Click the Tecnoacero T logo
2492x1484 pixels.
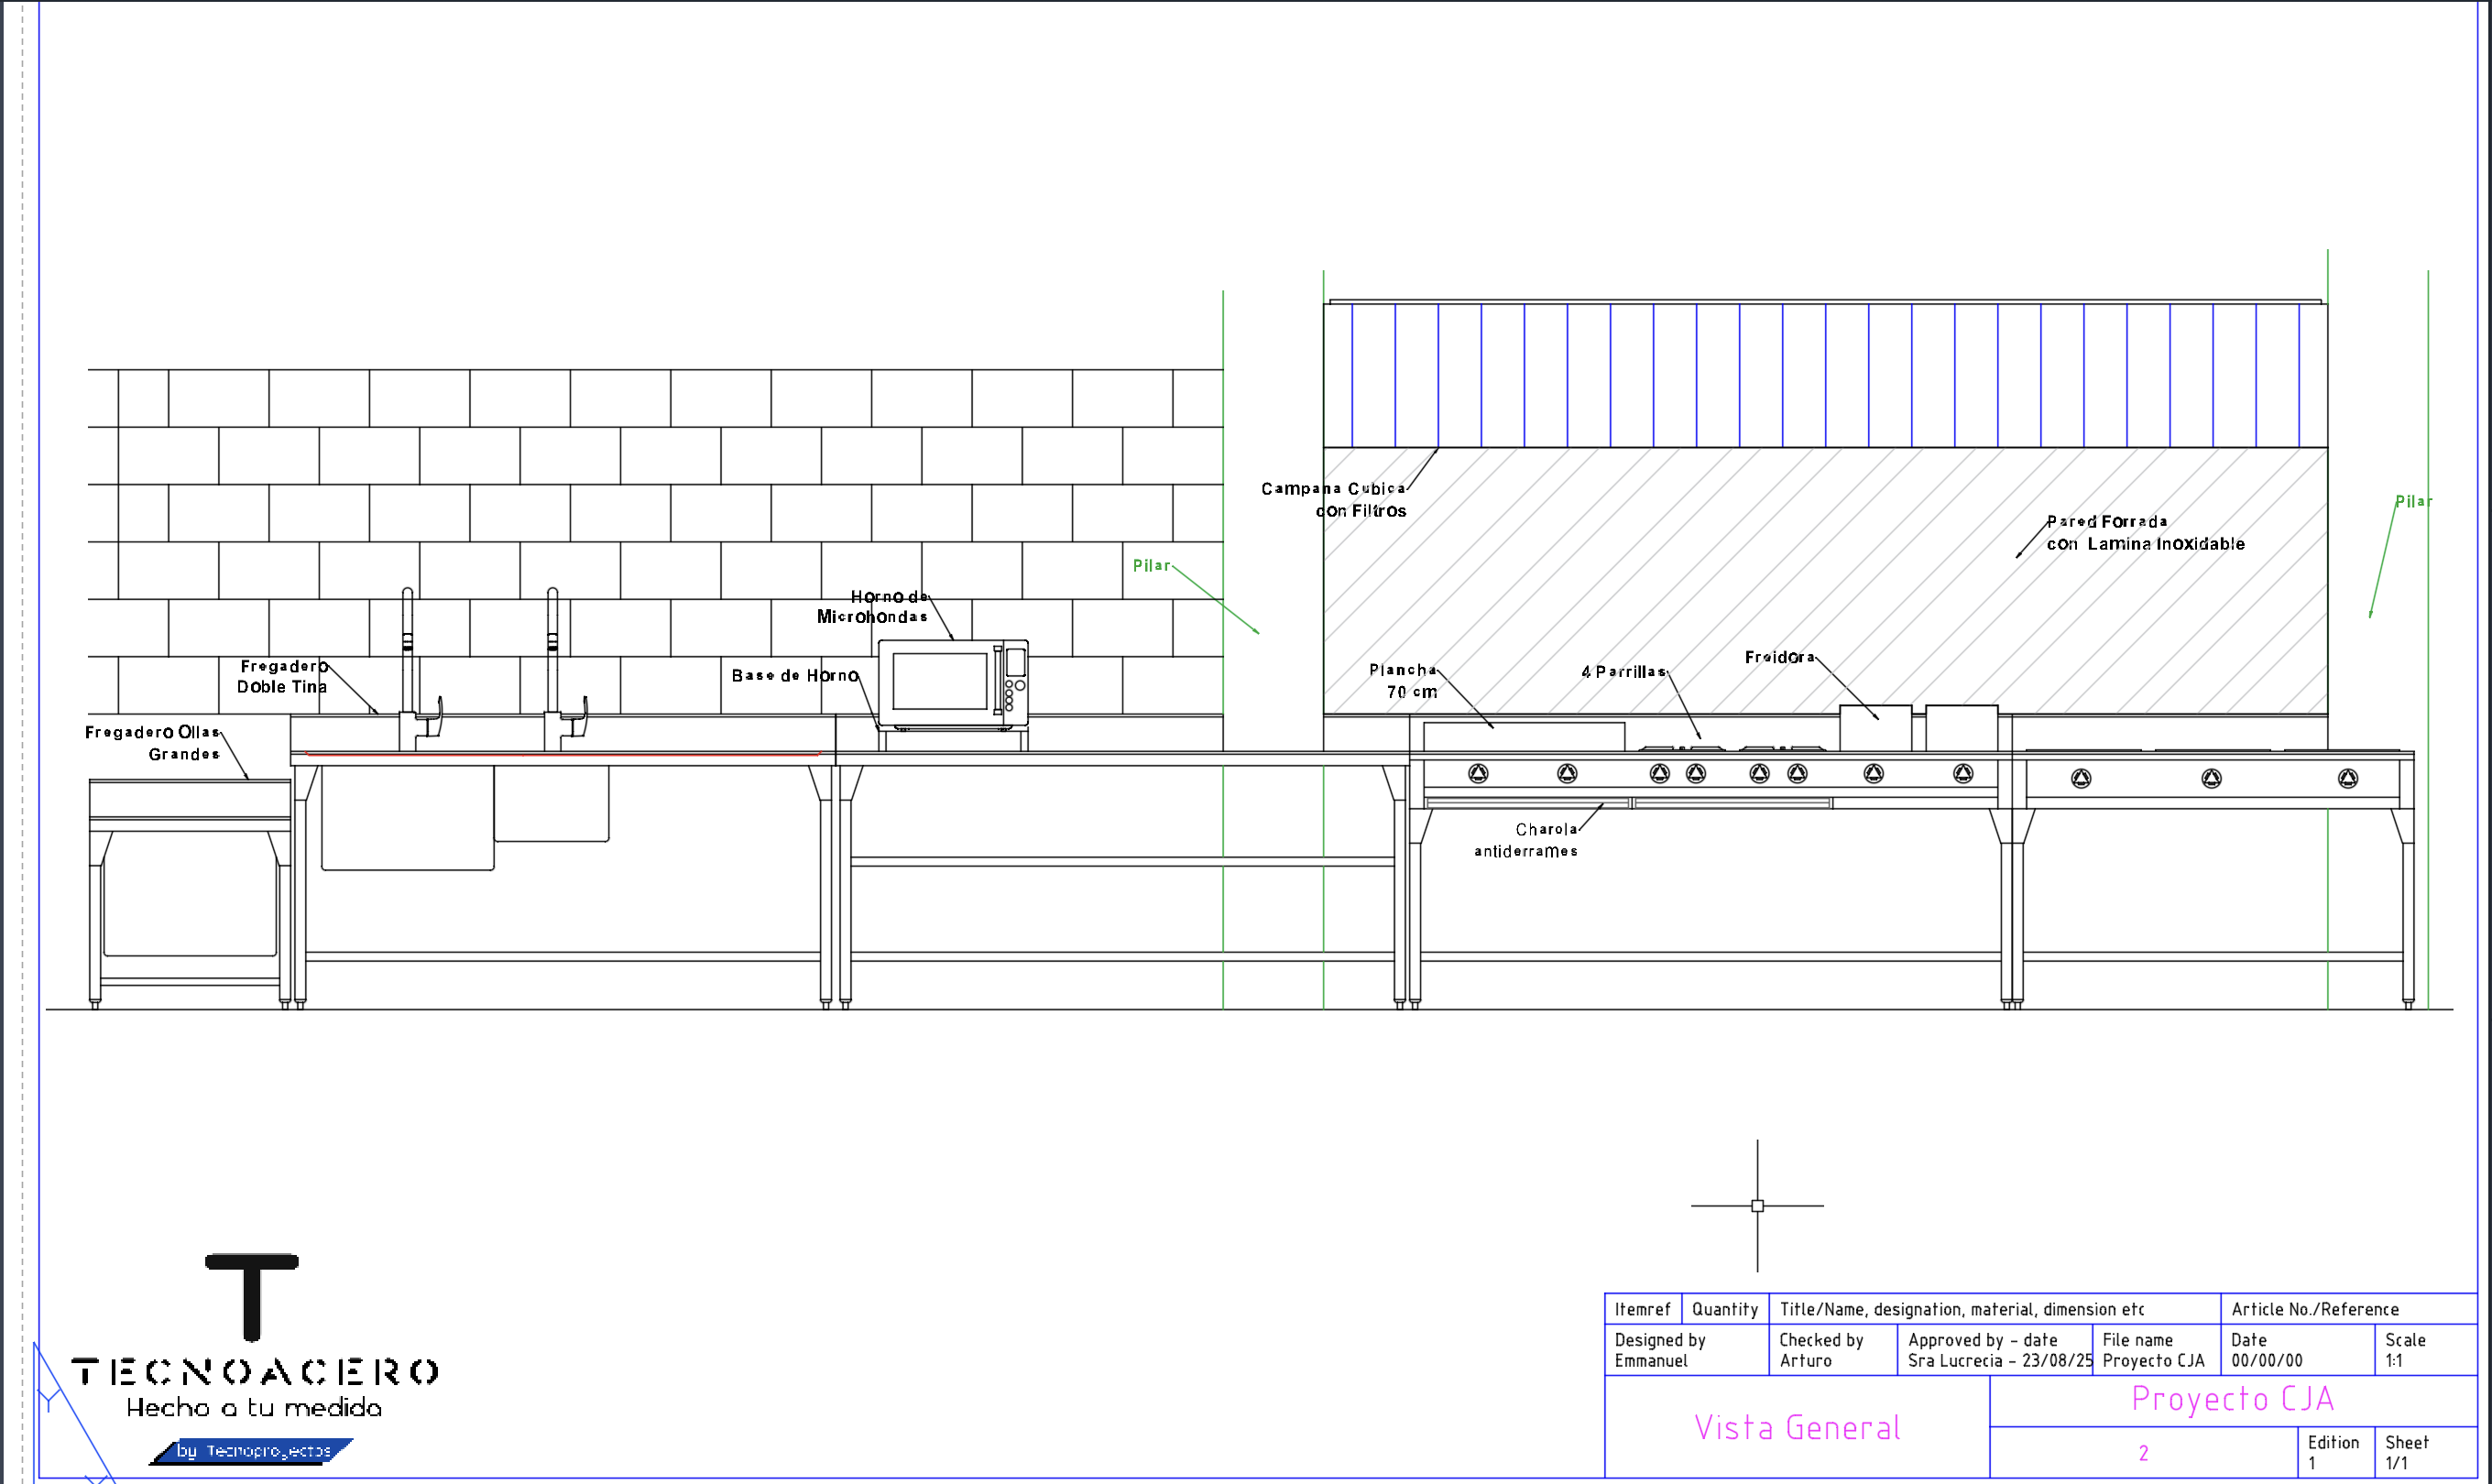(x=252, y=1296)
